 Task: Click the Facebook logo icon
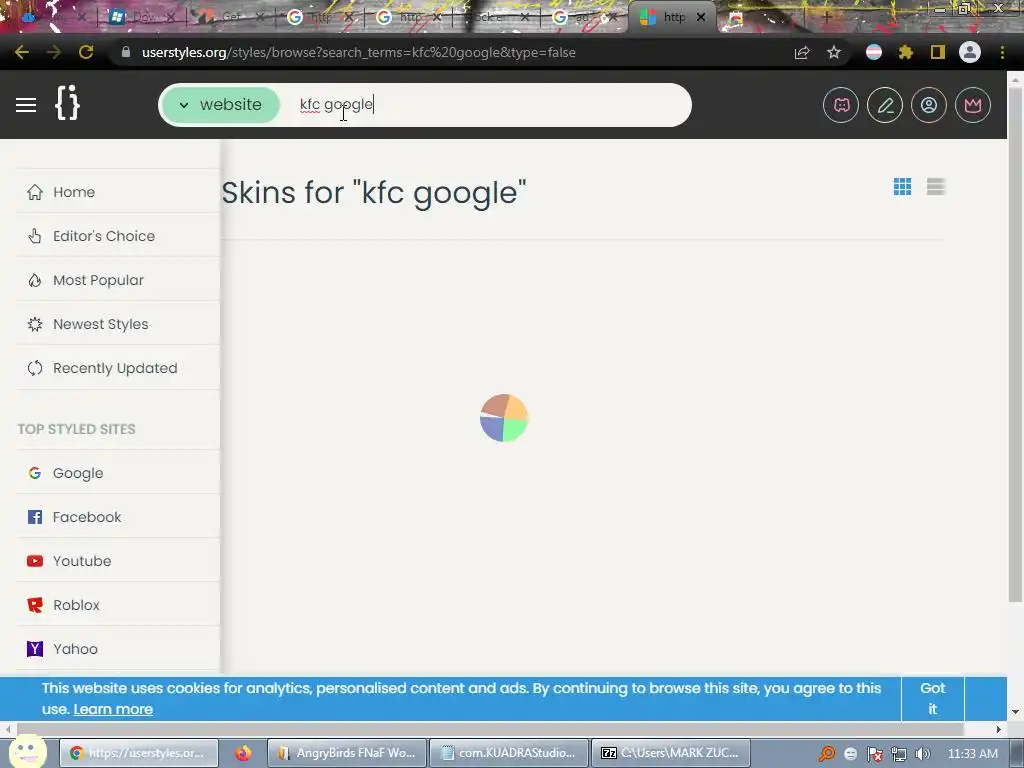click(x=35, y=517)
